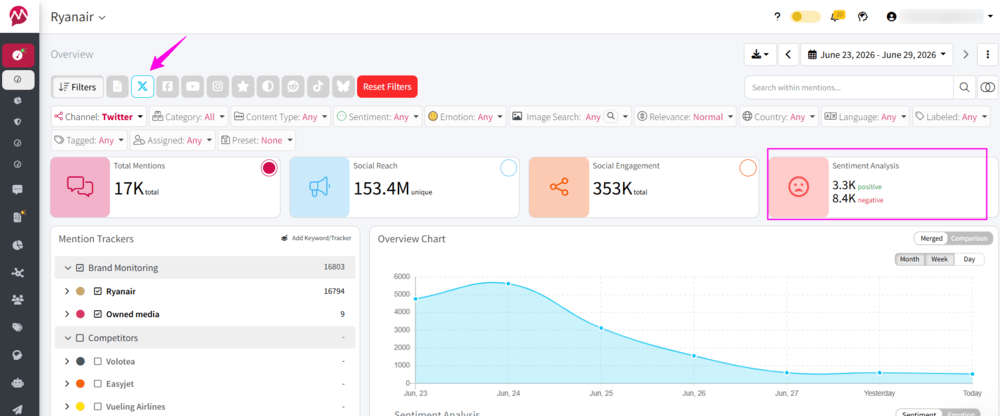Screen dimensions: 1000x416
Task: Click the head icon beside notifications
Action: [x=863, y=17]
